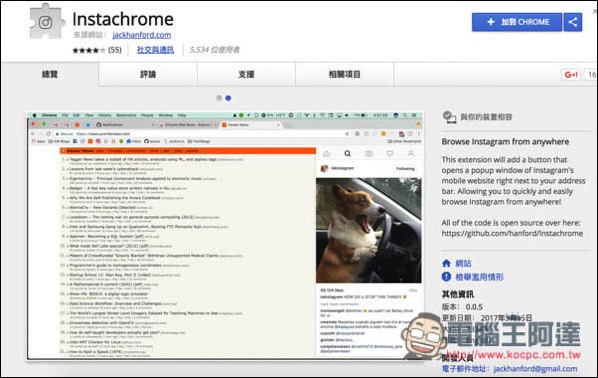Open the 總覽 overview tab
The width and height of the screenshot is (598, 378).
click(x=50, y=74)
